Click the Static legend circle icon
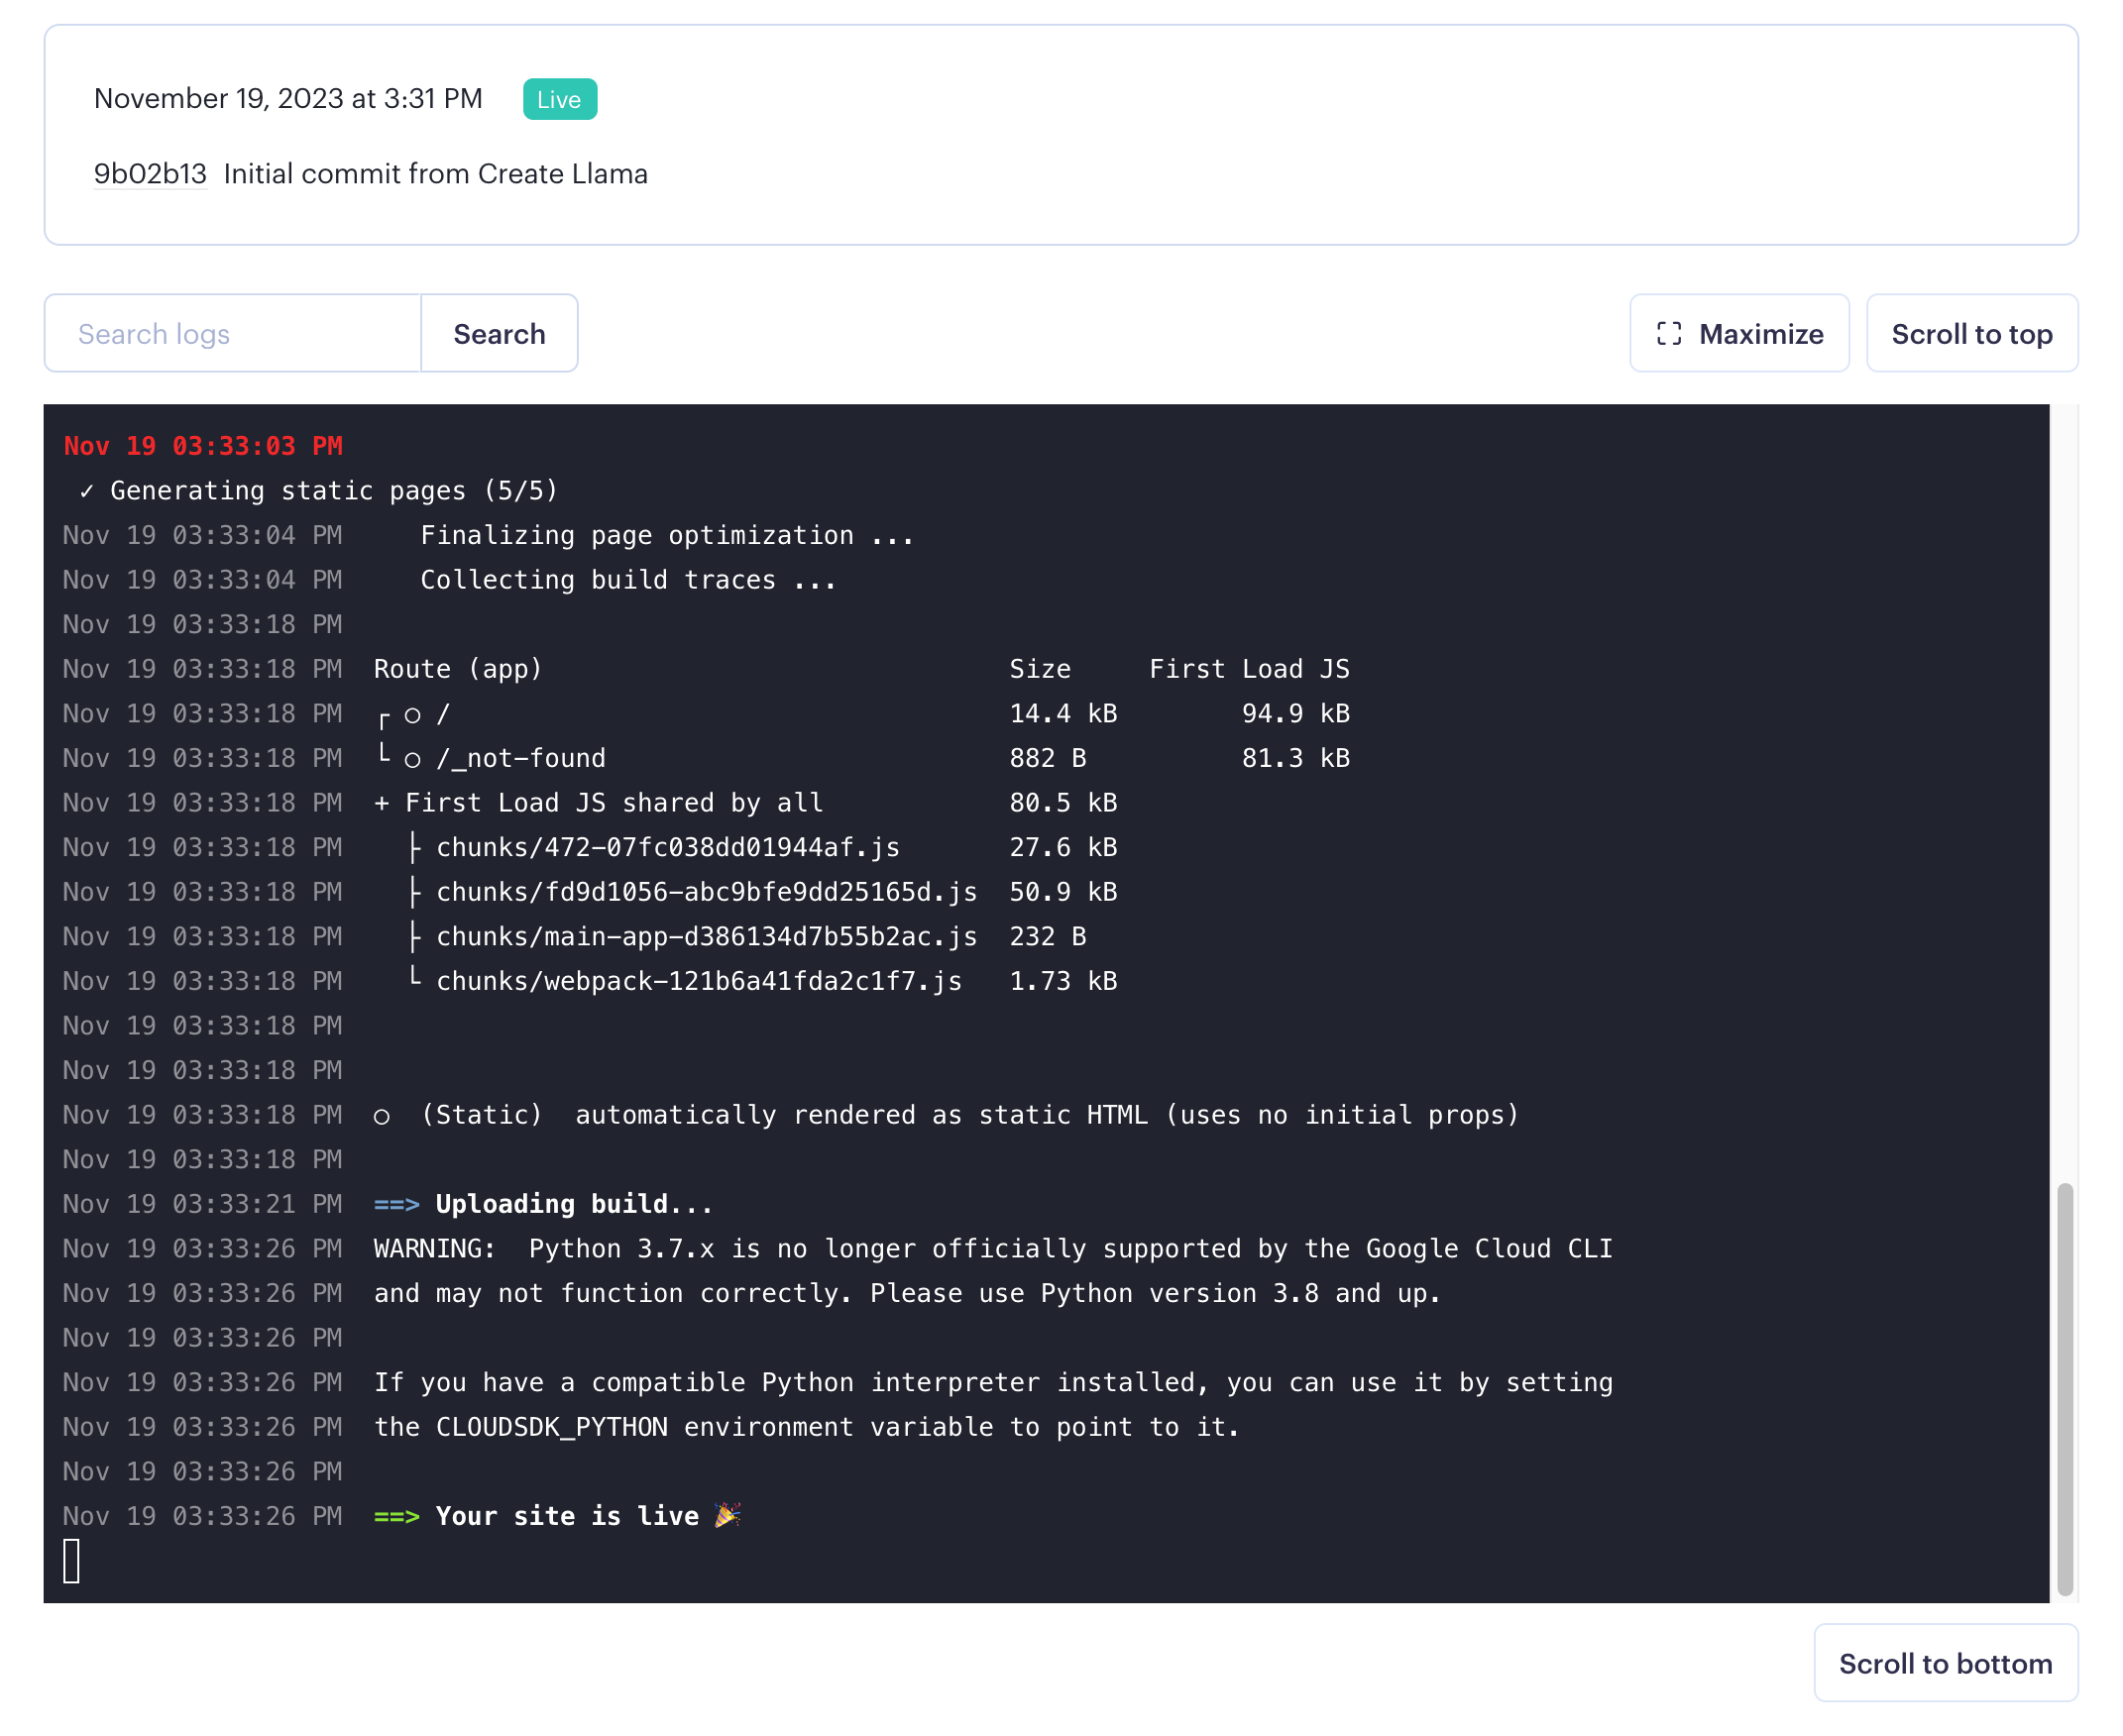Screen dimensions: 2123x1736 [x=381, y=1116]
